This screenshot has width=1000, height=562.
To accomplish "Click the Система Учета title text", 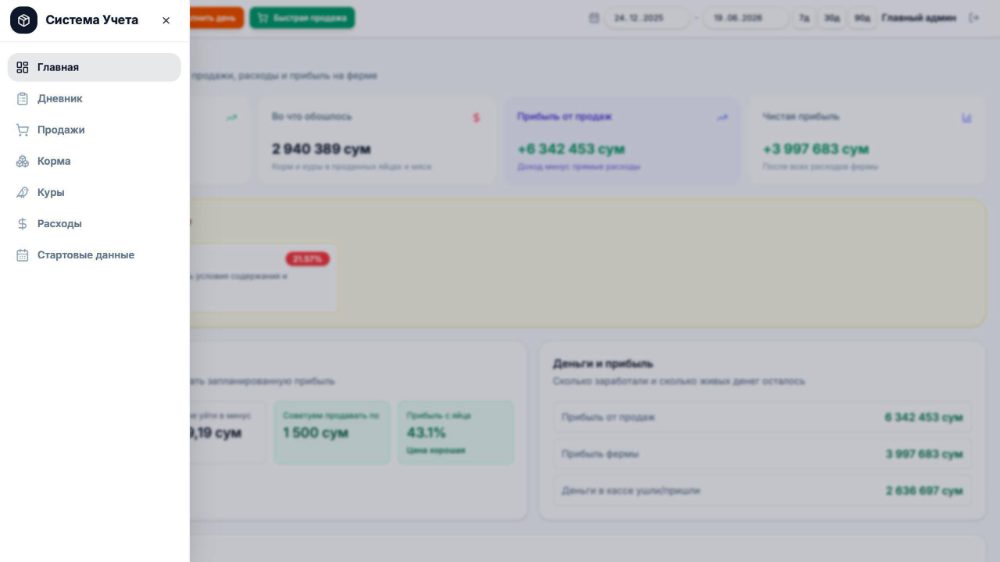I will tap(92, 20).
